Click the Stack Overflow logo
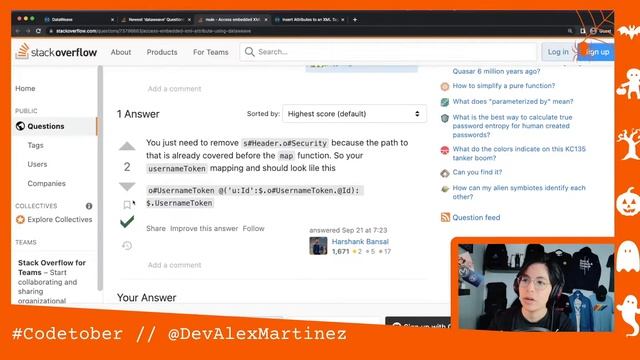 click(56, 52)
